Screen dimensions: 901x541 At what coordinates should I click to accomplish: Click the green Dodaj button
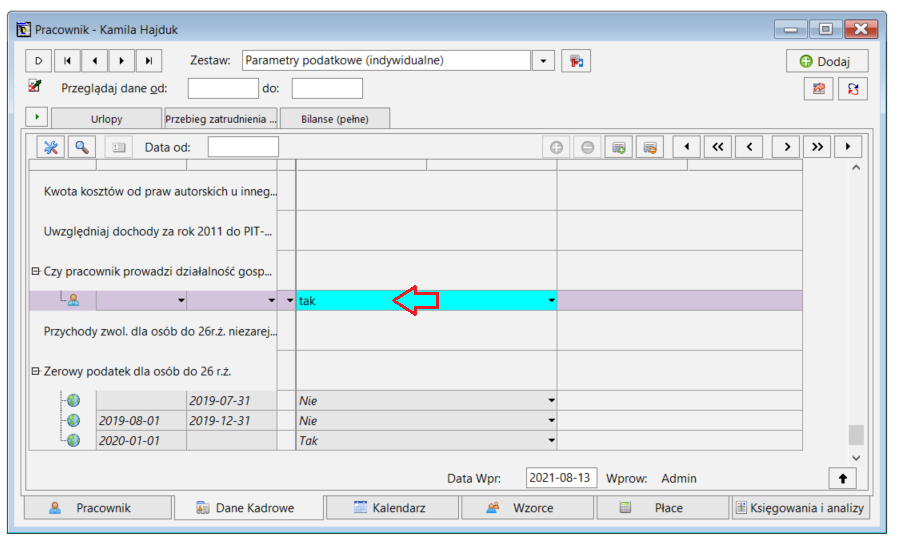tap(827, 62)
